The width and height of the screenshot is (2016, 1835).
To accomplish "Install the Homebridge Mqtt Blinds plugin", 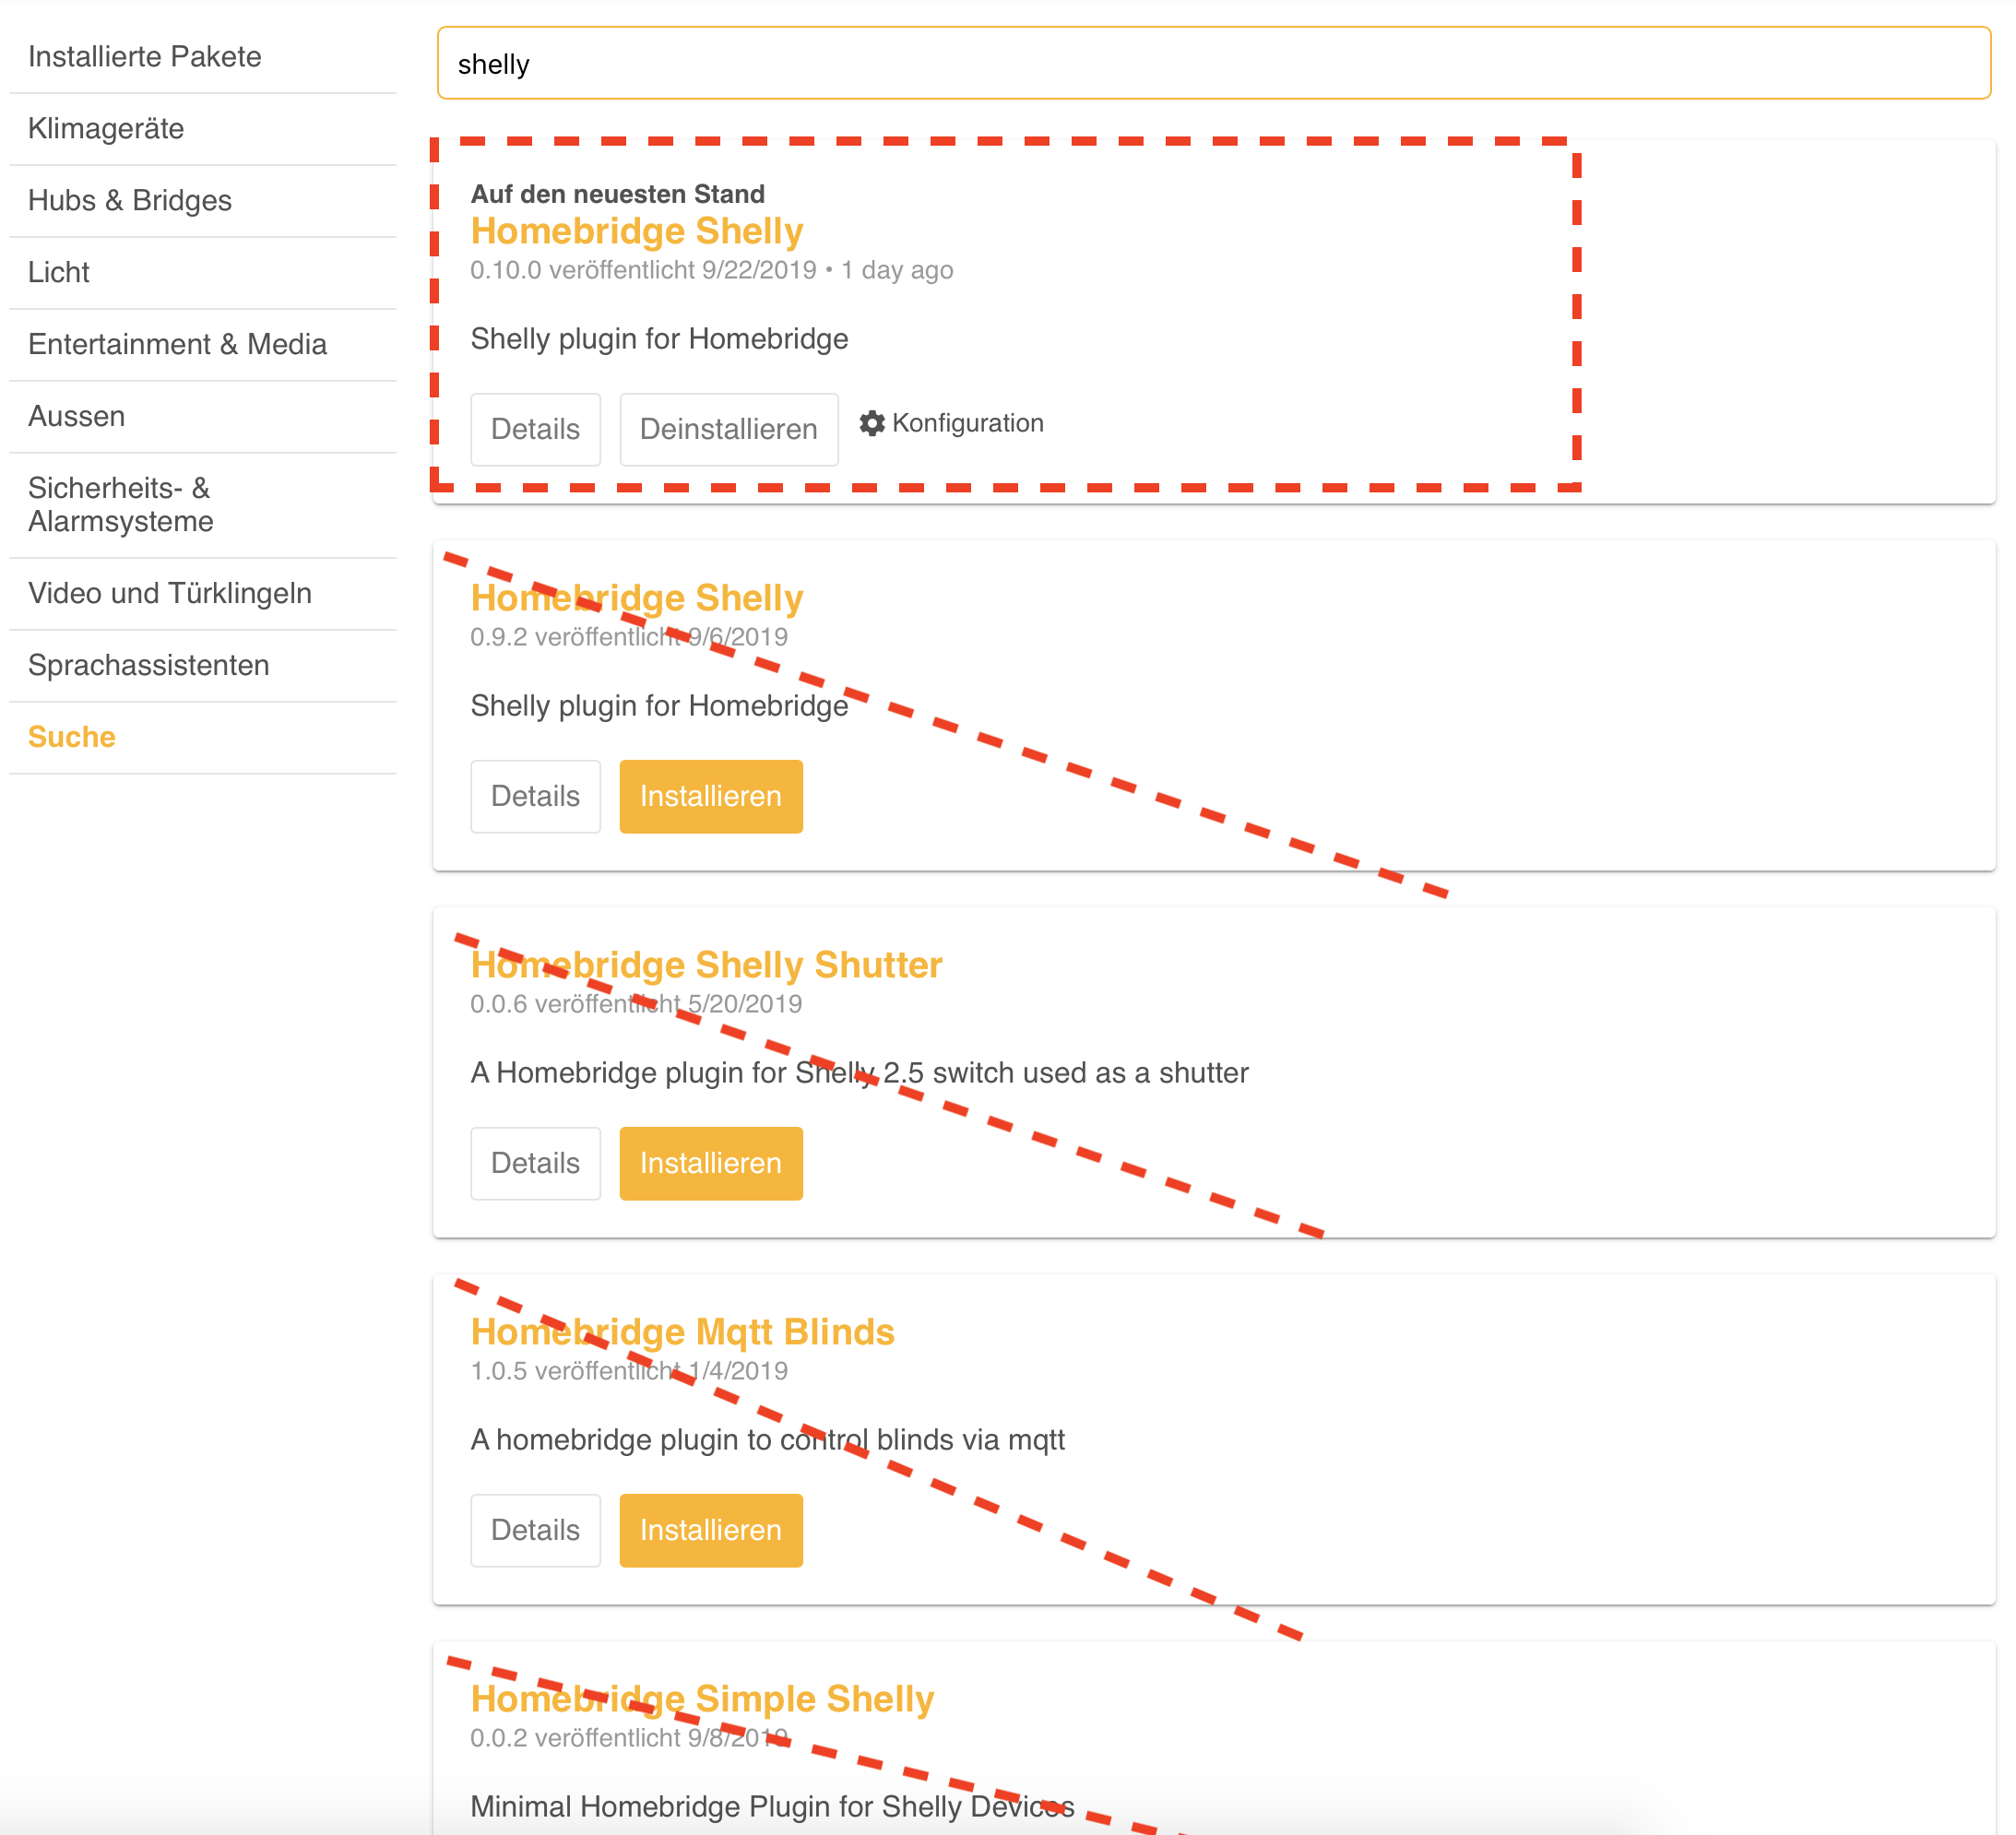I will click(x=711, y=1530).
